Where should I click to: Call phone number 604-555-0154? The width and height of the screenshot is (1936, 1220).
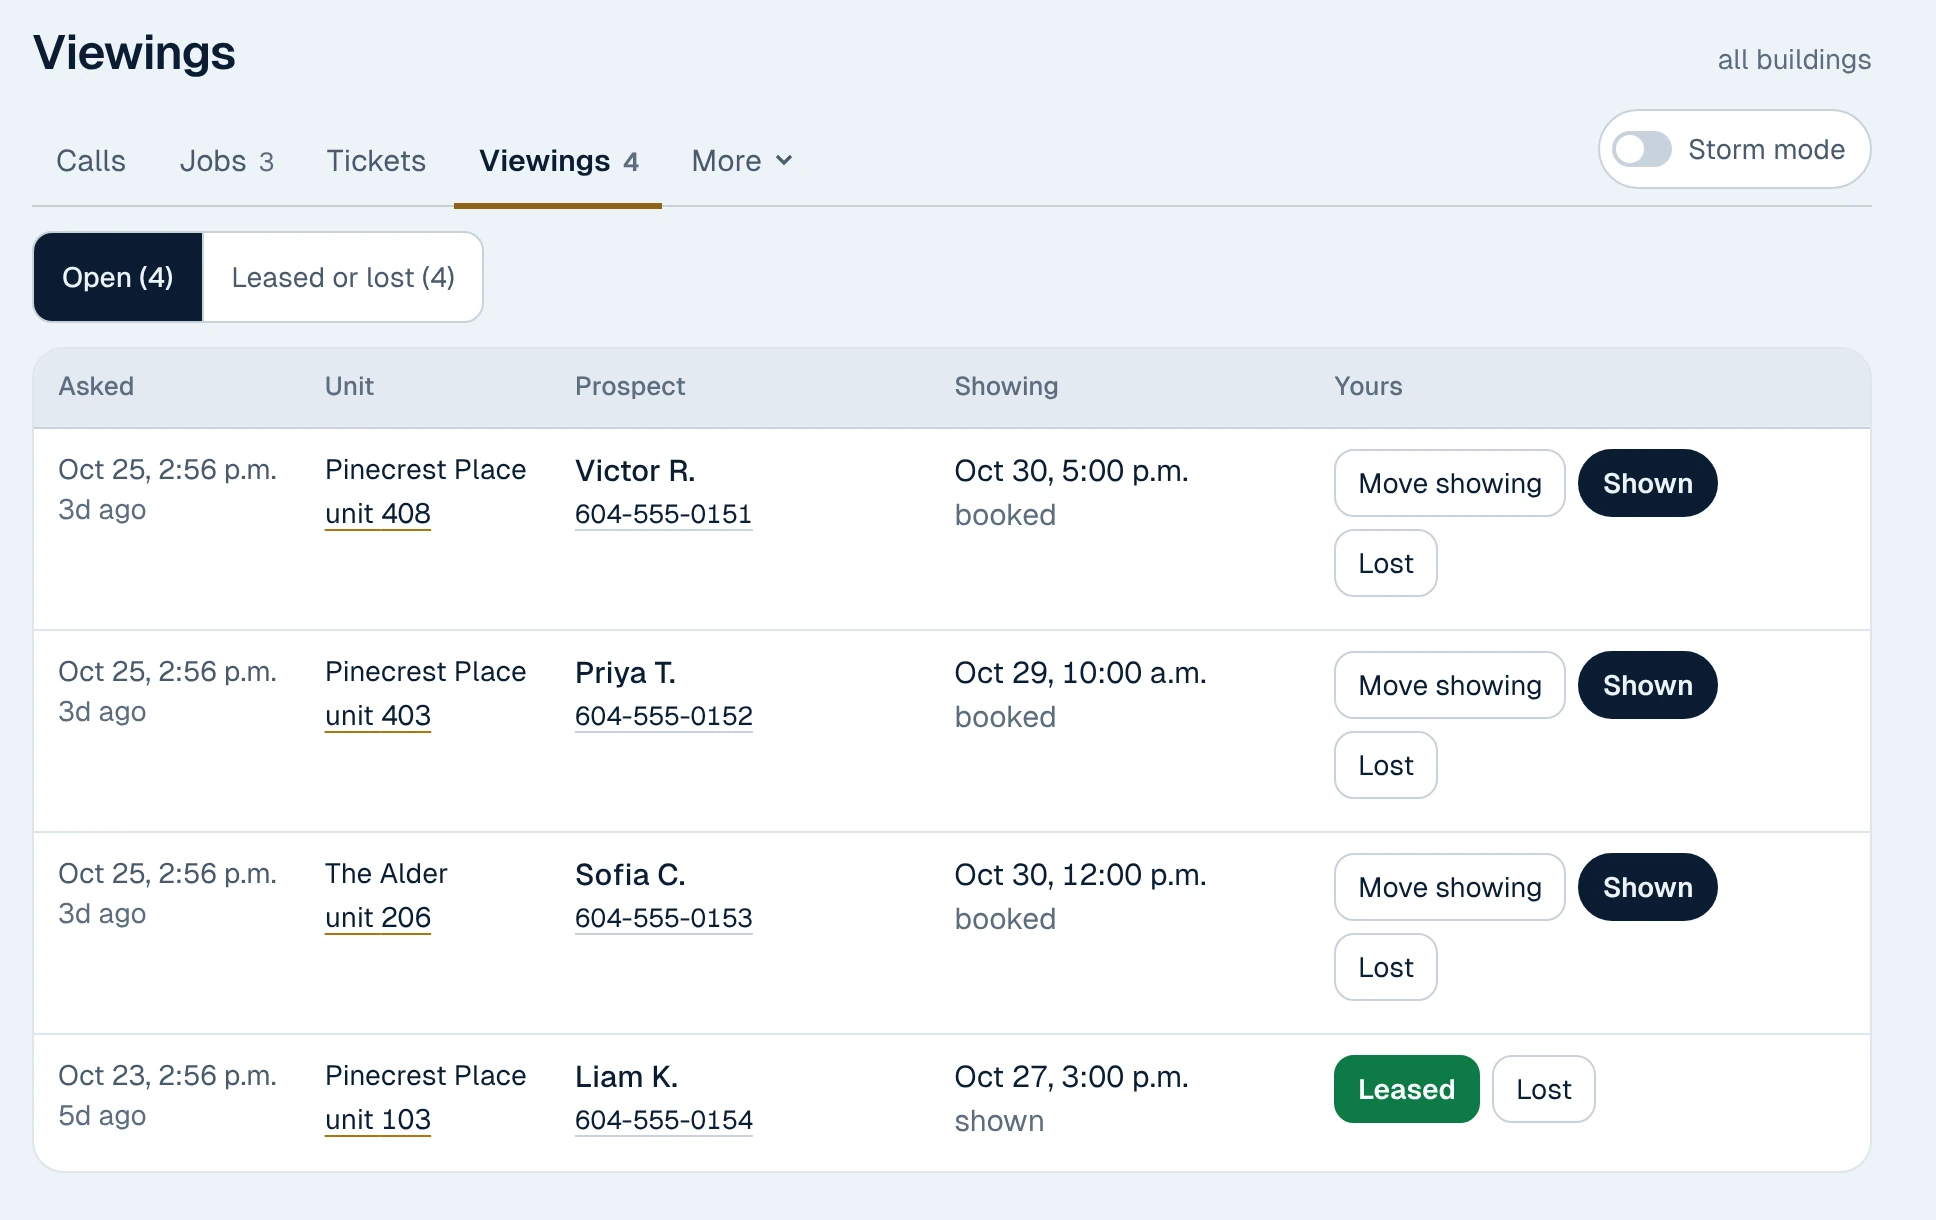(x=663, y=1120)
